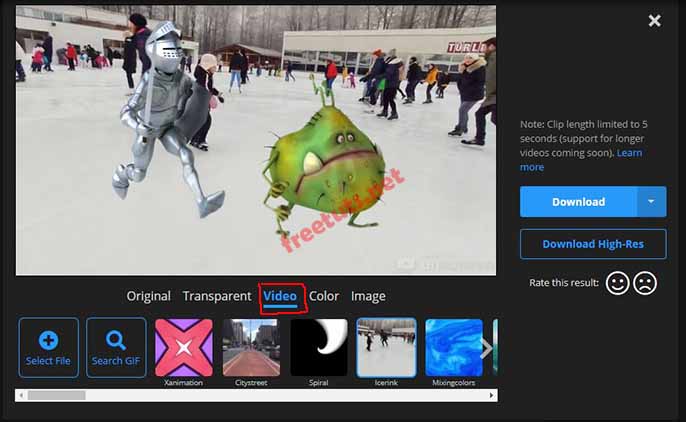The height and width of the screenshot is (422, 686).
Task: Click the video preview of the ice rink
Action: [x=256, y=140]
